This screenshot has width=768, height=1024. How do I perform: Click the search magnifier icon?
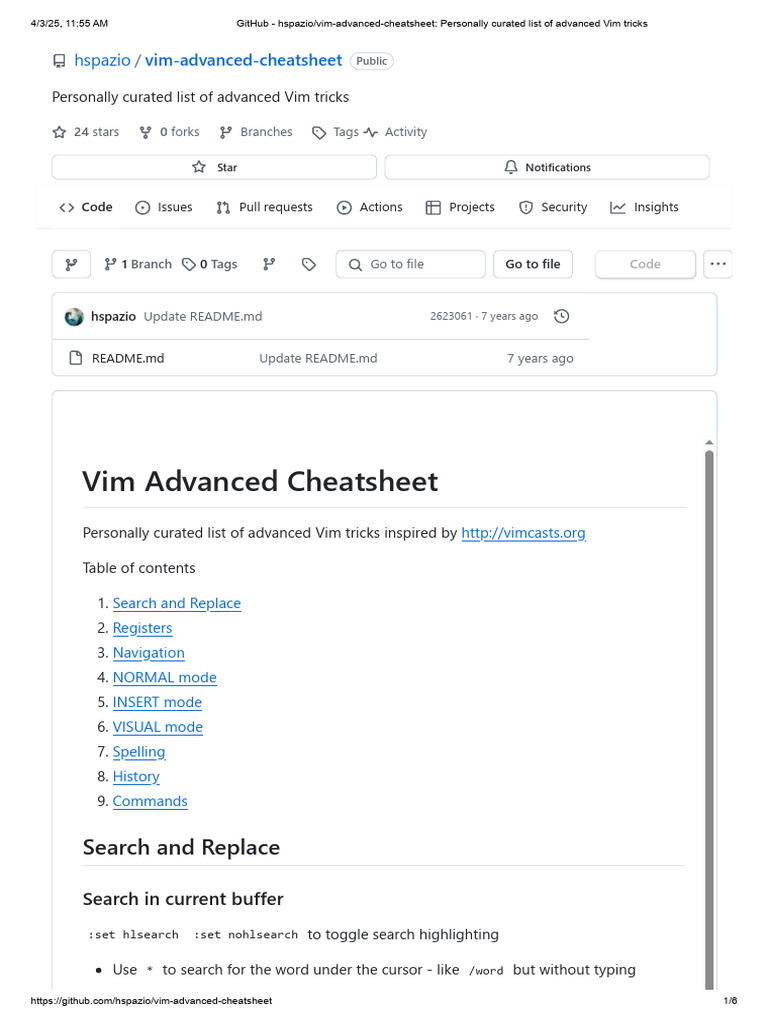(355, 264)
